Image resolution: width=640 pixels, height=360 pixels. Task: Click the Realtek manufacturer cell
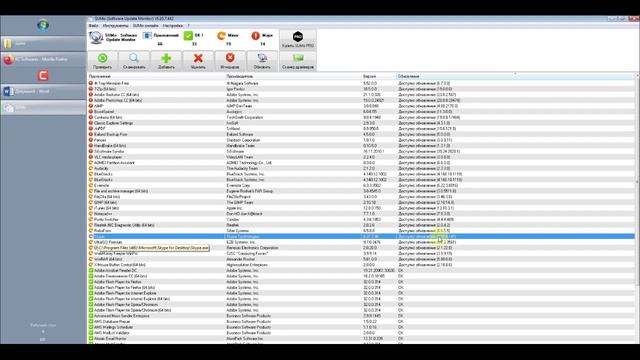pos(233,225)
